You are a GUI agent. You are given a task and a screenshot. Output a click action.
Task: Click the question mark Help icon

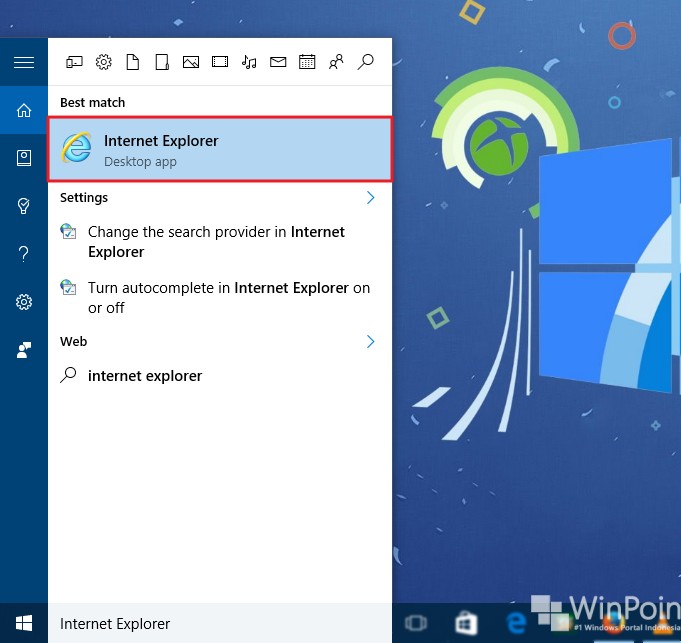coord(24,254)
